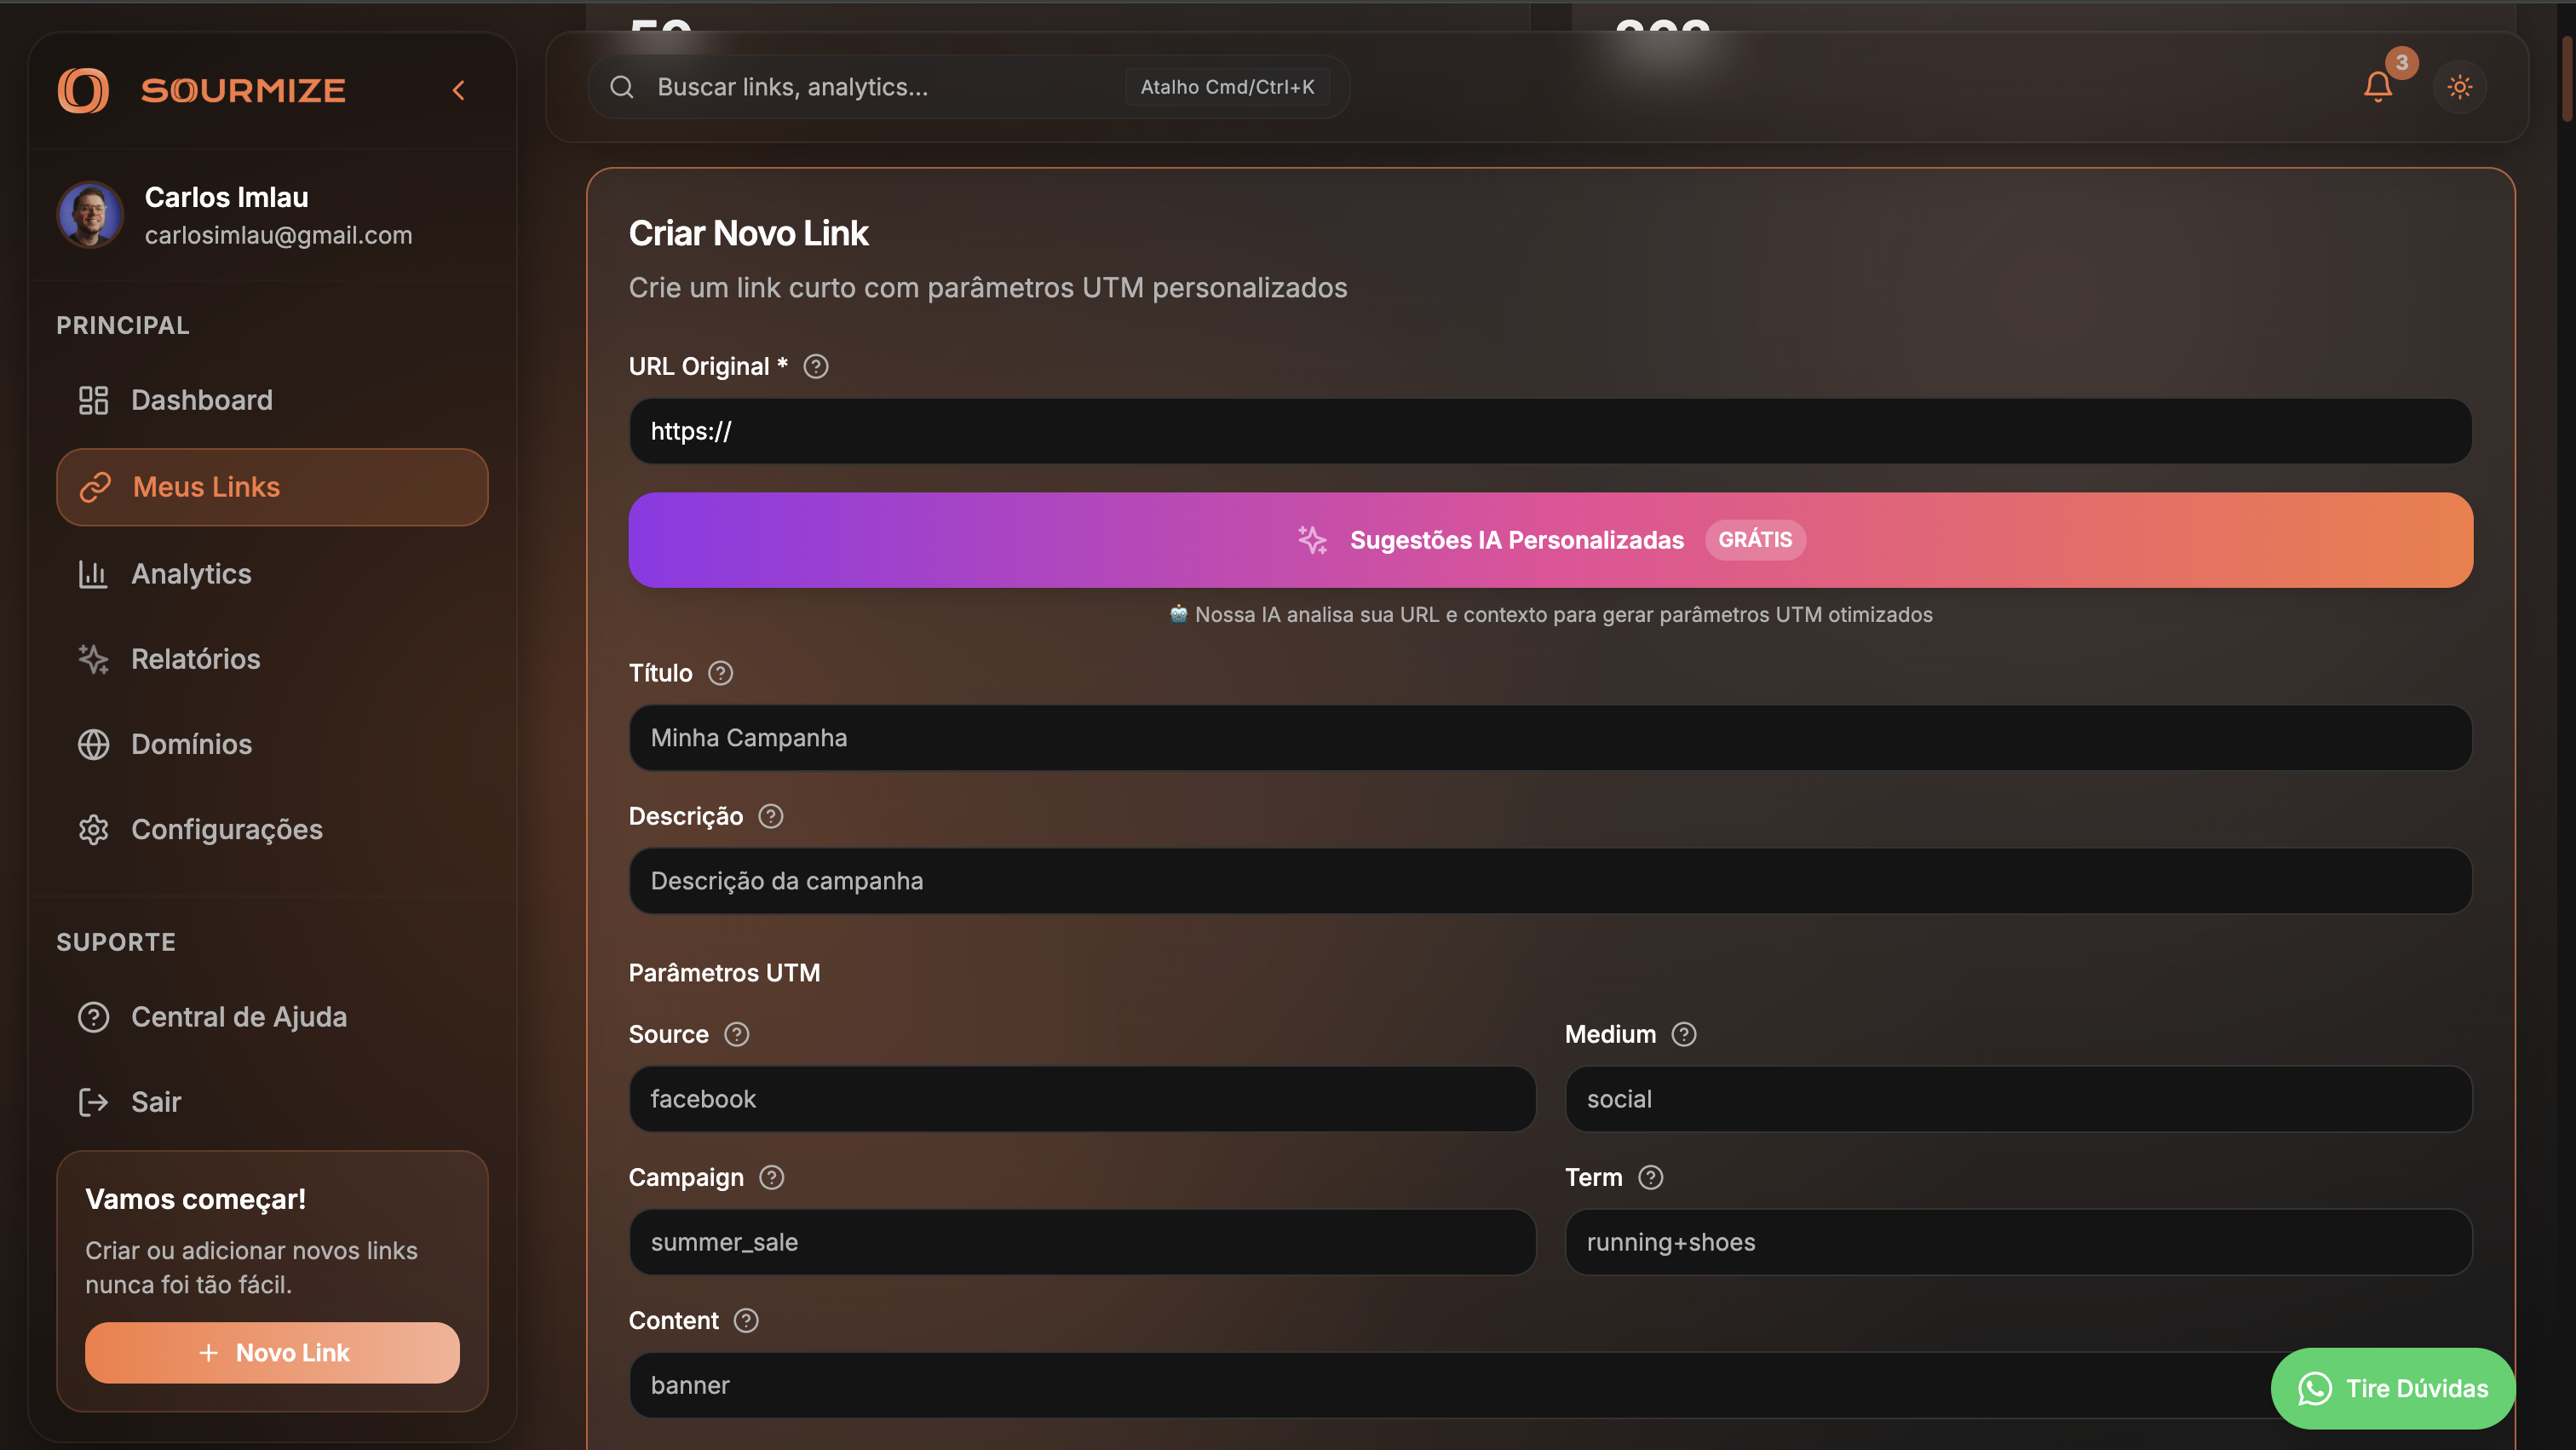Select the Dashboard grid icon
The image size is (2576, 1450).
coord(94,400)
